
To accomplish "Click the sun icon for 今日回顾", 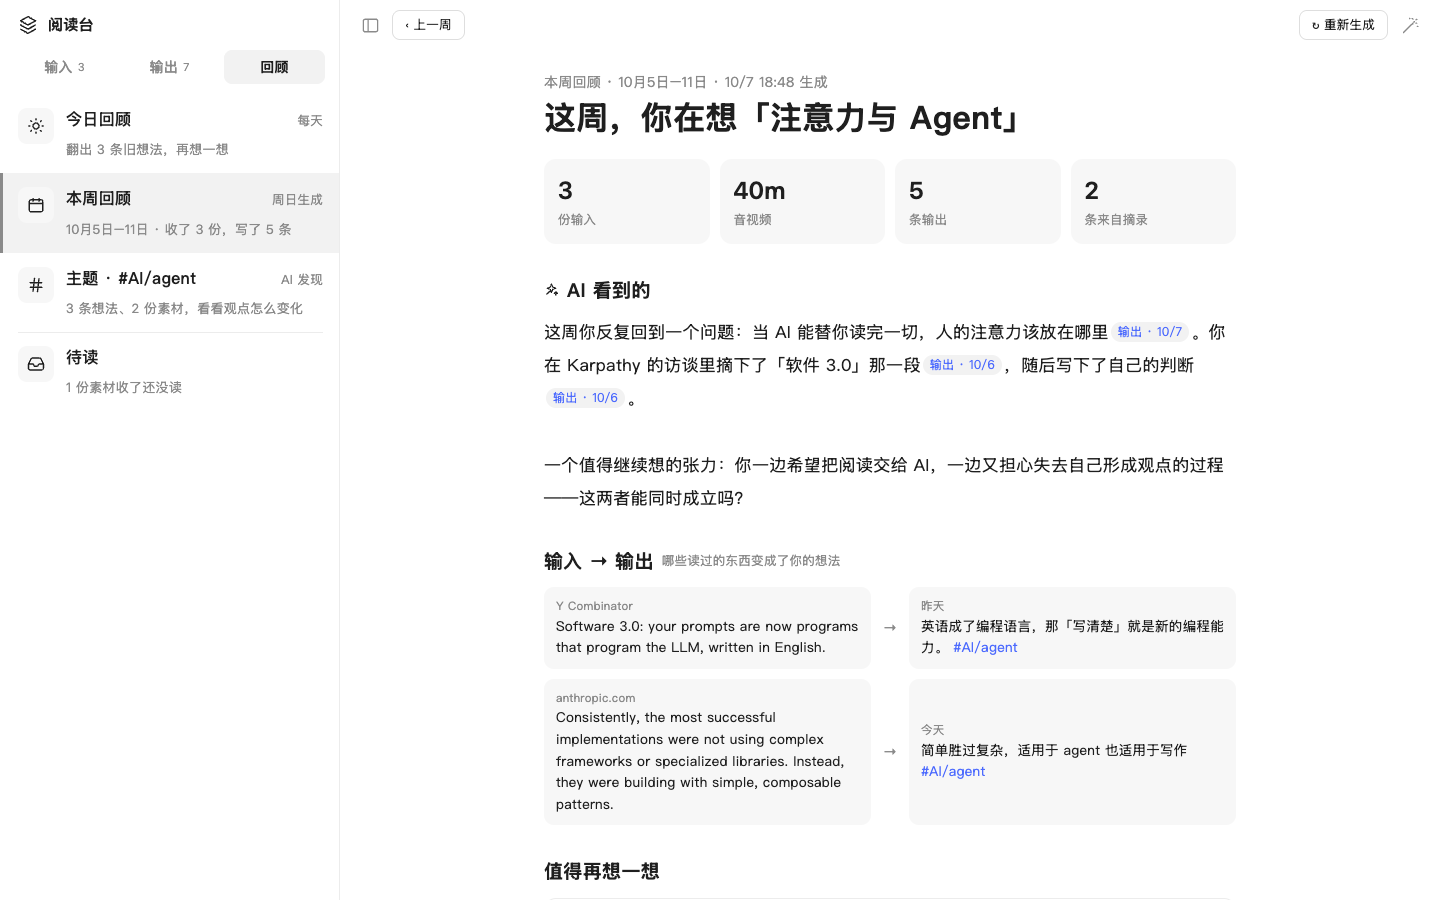I will tap(36, 126).
